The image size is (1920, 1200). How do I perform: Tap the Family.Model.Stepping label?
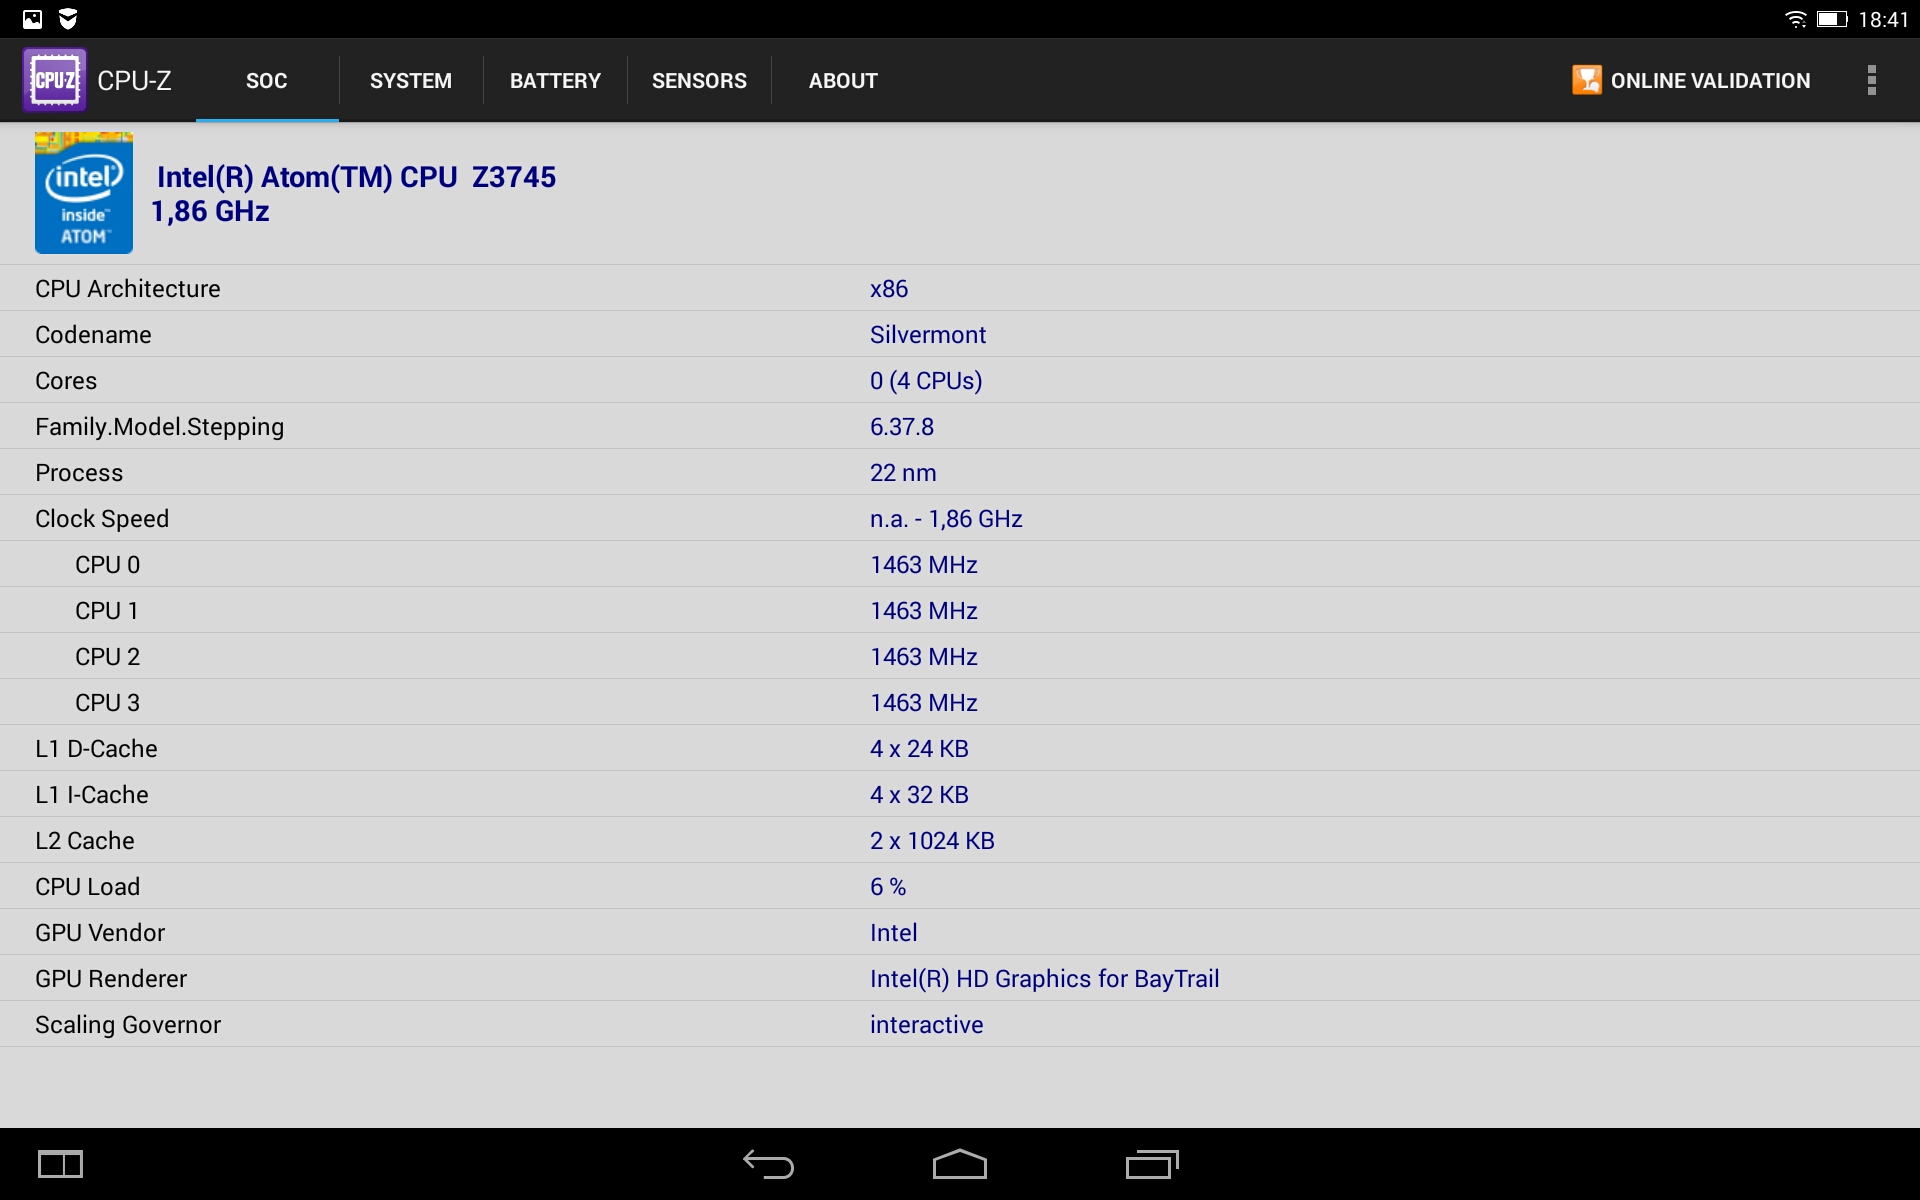point(160,427)
